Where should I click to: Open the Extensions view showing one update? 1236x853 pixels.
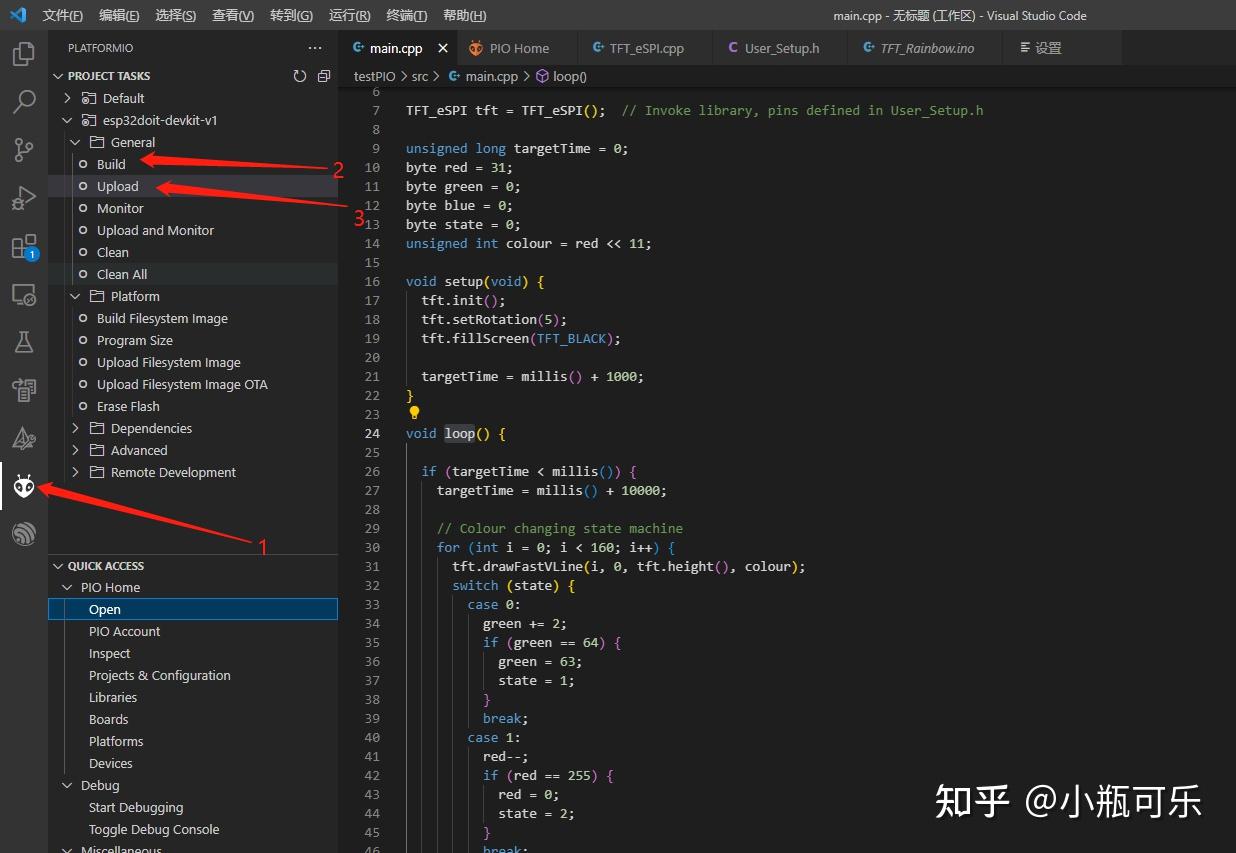click(23, 246)
